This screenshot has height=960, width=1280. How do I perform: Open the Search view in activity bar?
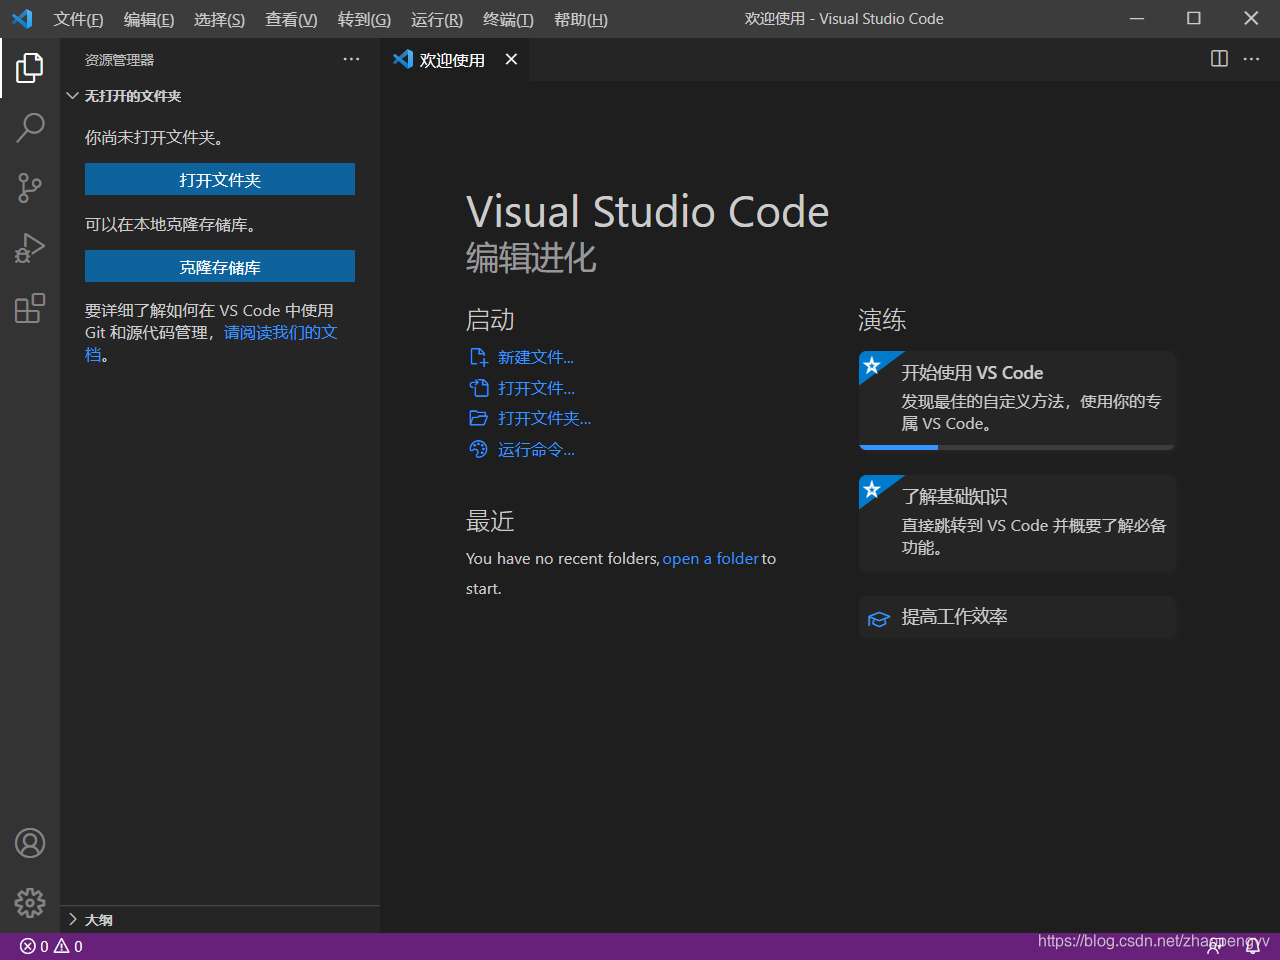pos(30,127)
